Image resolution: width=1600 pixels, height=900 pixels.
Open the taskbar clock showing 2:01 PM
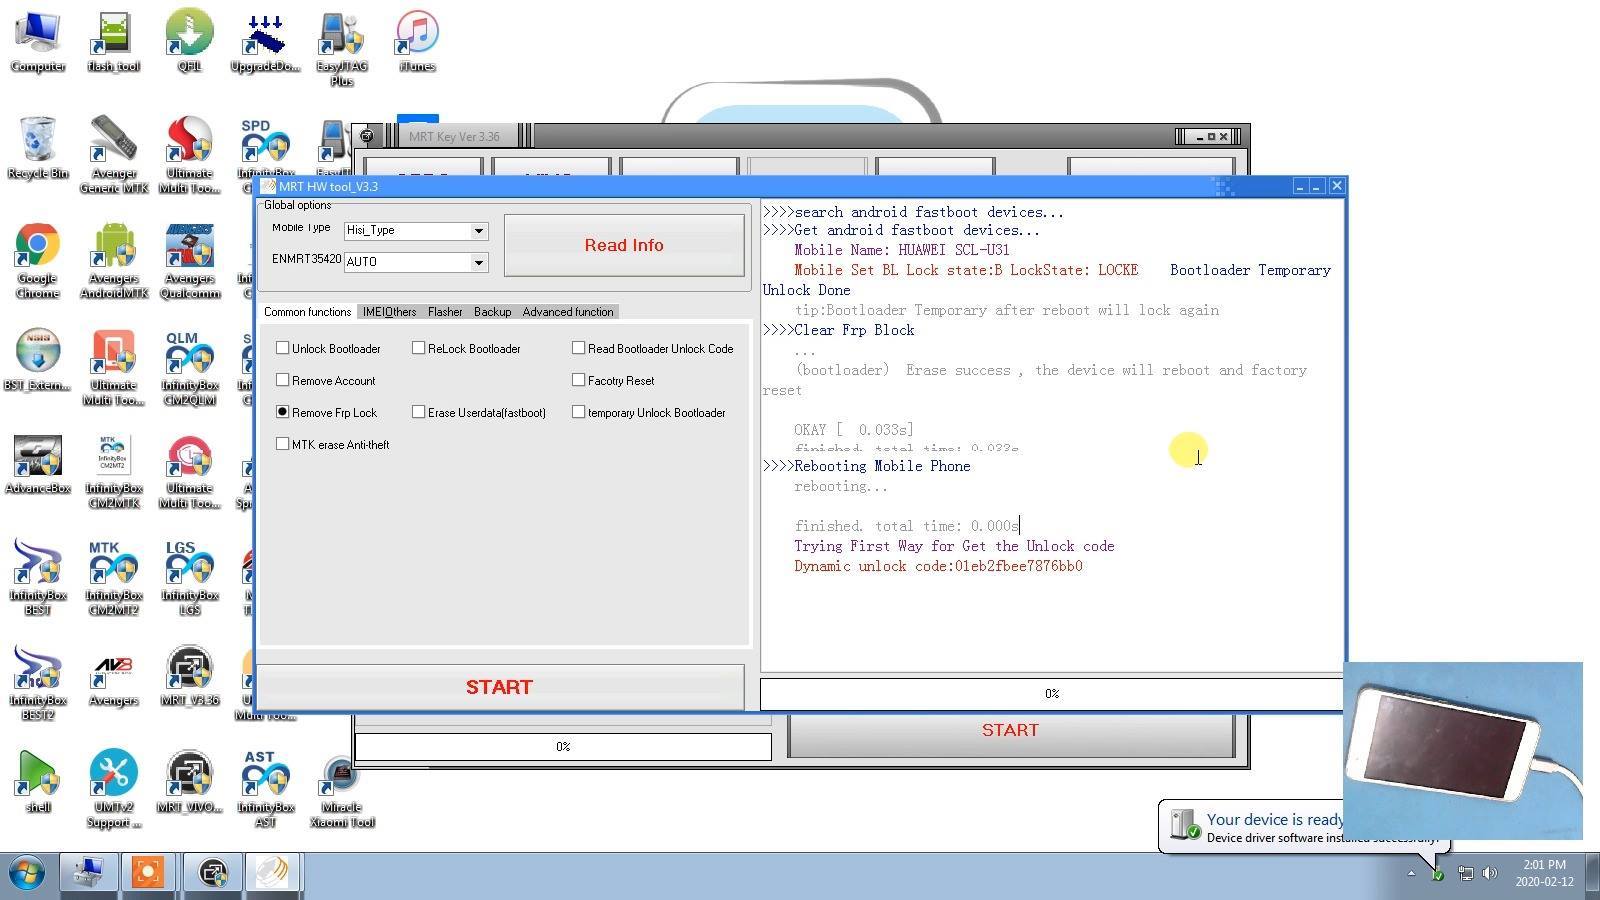click(1545, 873)
